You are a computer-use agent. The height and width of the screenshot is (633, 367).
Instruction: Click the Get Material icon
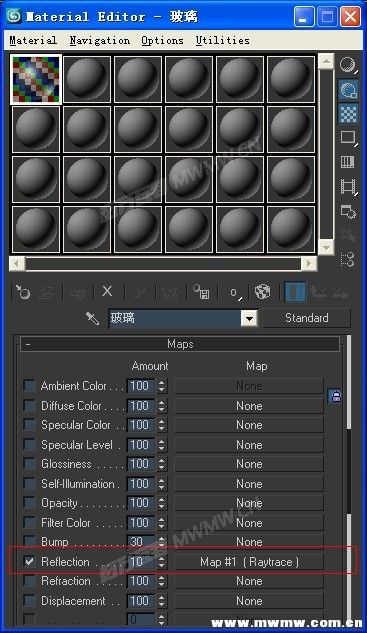(23, 292)
